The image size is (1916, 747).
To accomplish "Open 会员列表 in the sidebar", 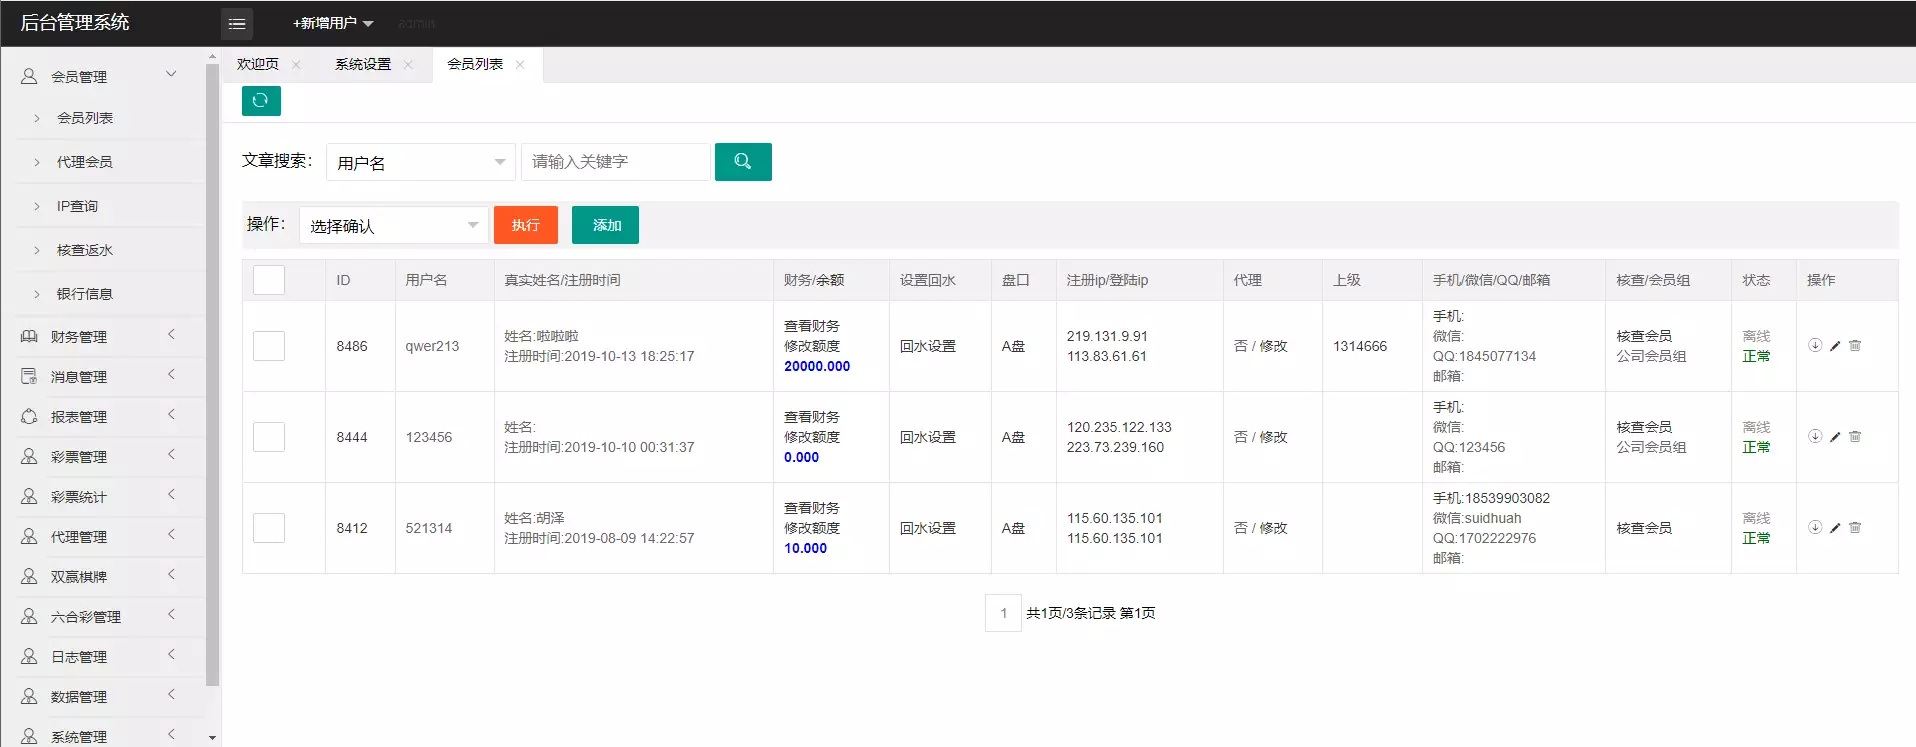I will pos(85,118).
